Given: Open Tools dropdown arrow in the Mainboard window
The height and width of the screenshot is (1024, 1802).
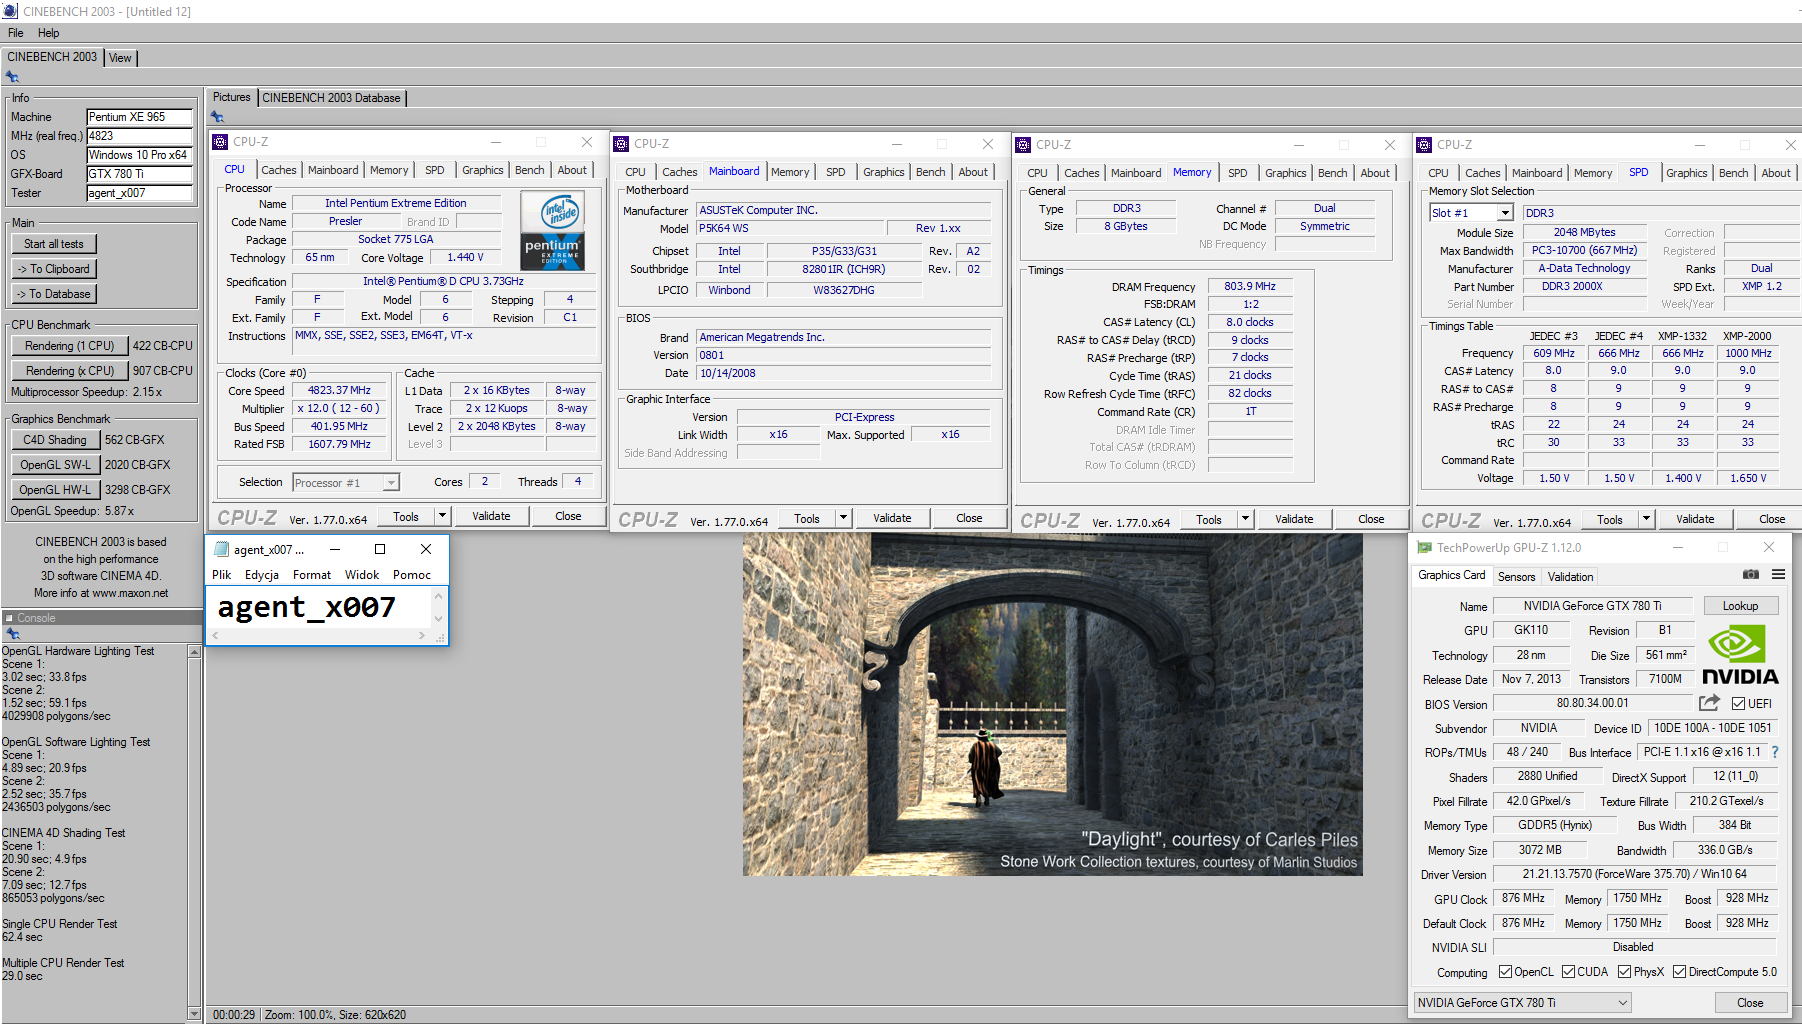Looking at the screenshot, I should pos(843,518).
